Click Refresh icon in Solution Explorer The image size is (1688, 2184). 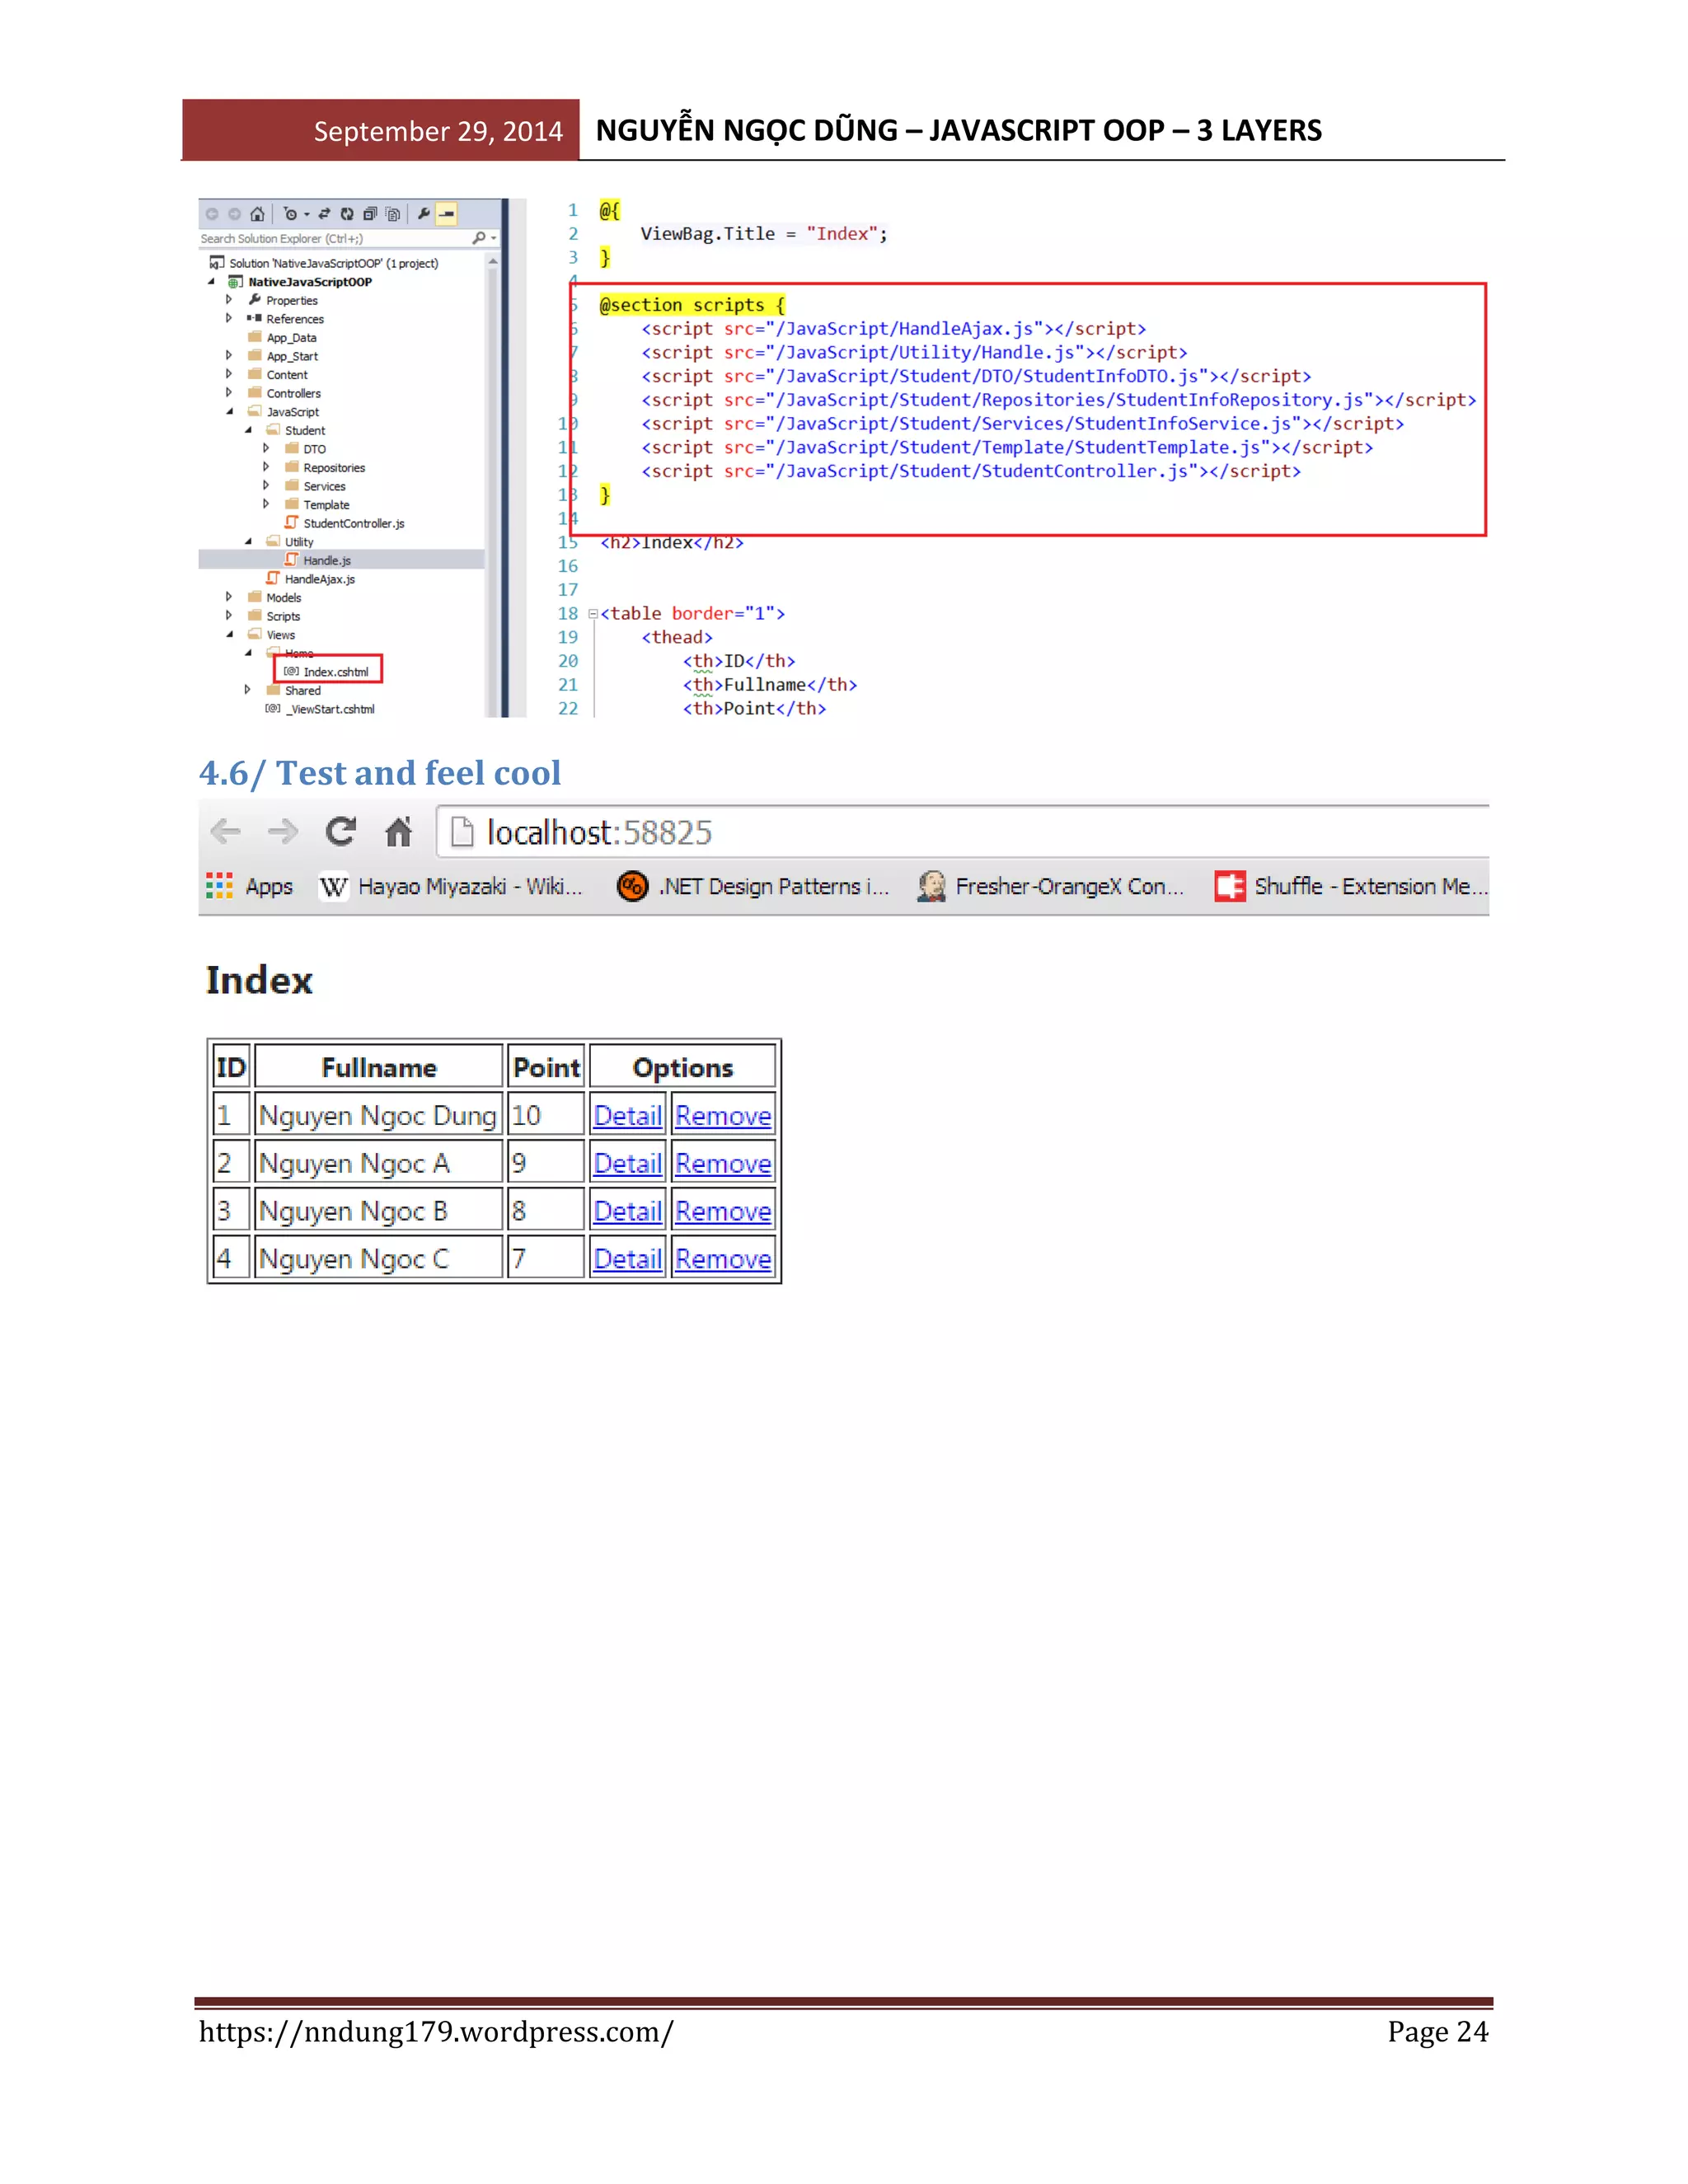coord(347,214)
